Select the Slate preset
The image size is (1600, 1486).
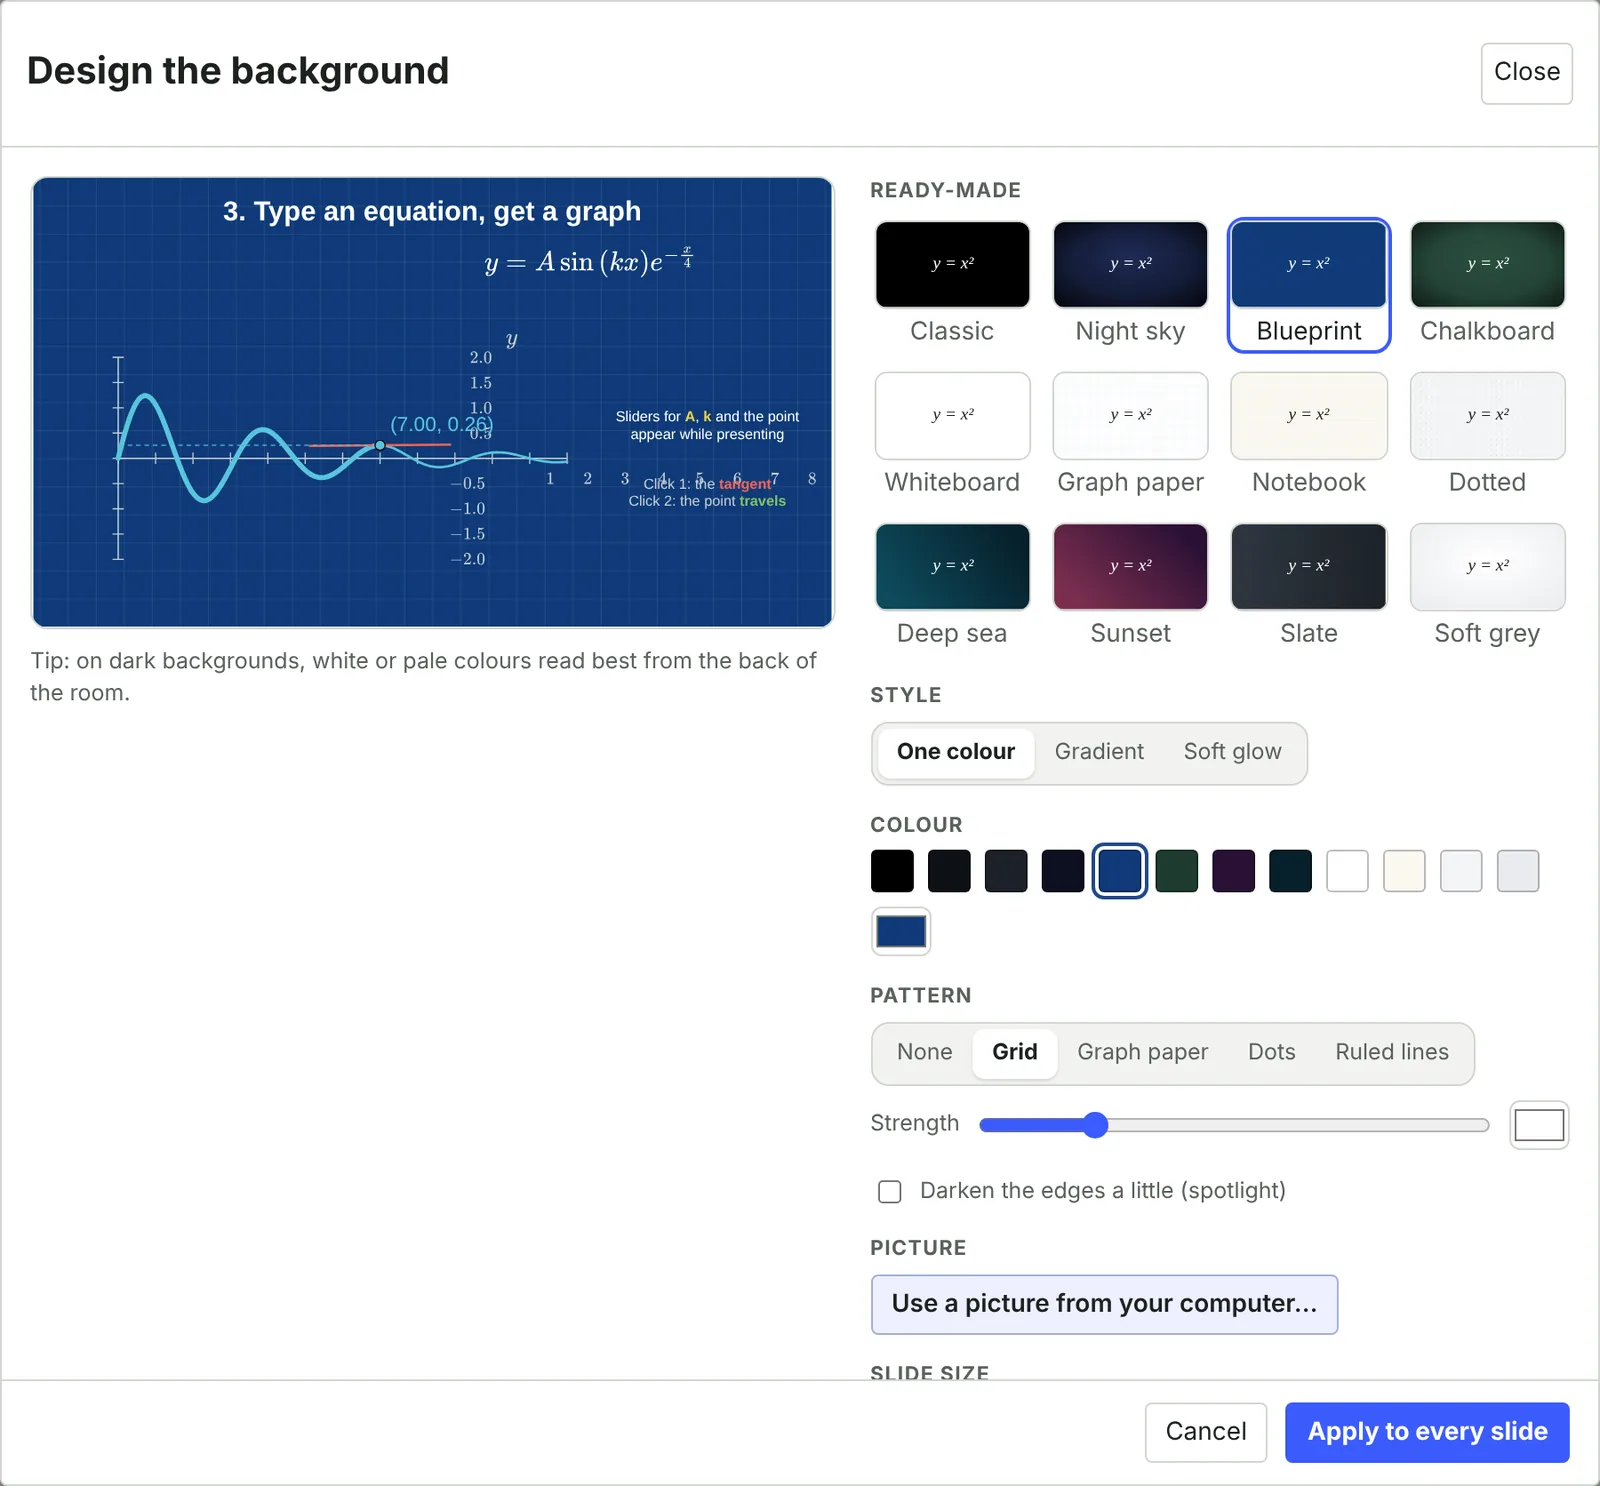[1309, 587]
